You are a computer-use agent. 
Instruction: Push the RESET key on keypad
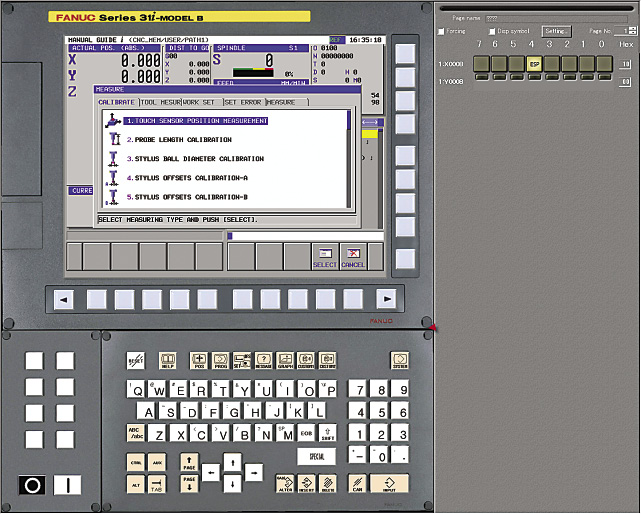click(136, 360)
